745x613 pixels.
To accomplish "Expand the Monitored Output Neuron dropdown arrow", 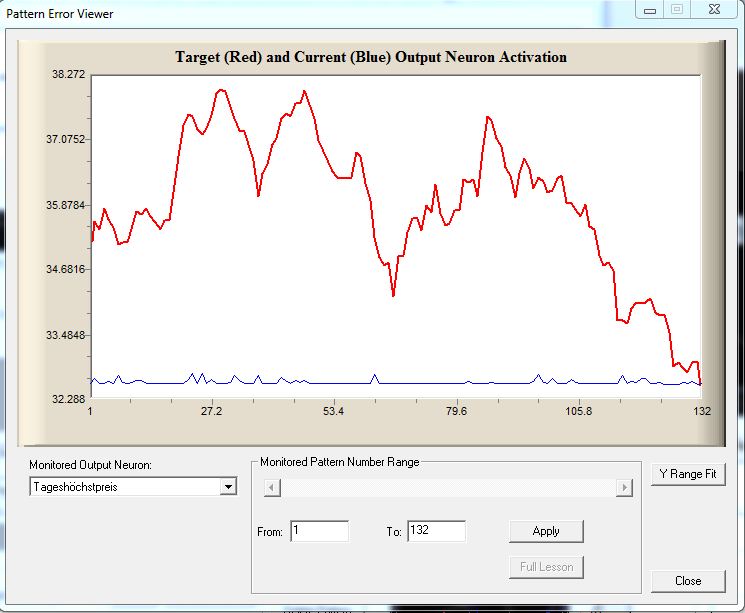I will tap(228, 486).
